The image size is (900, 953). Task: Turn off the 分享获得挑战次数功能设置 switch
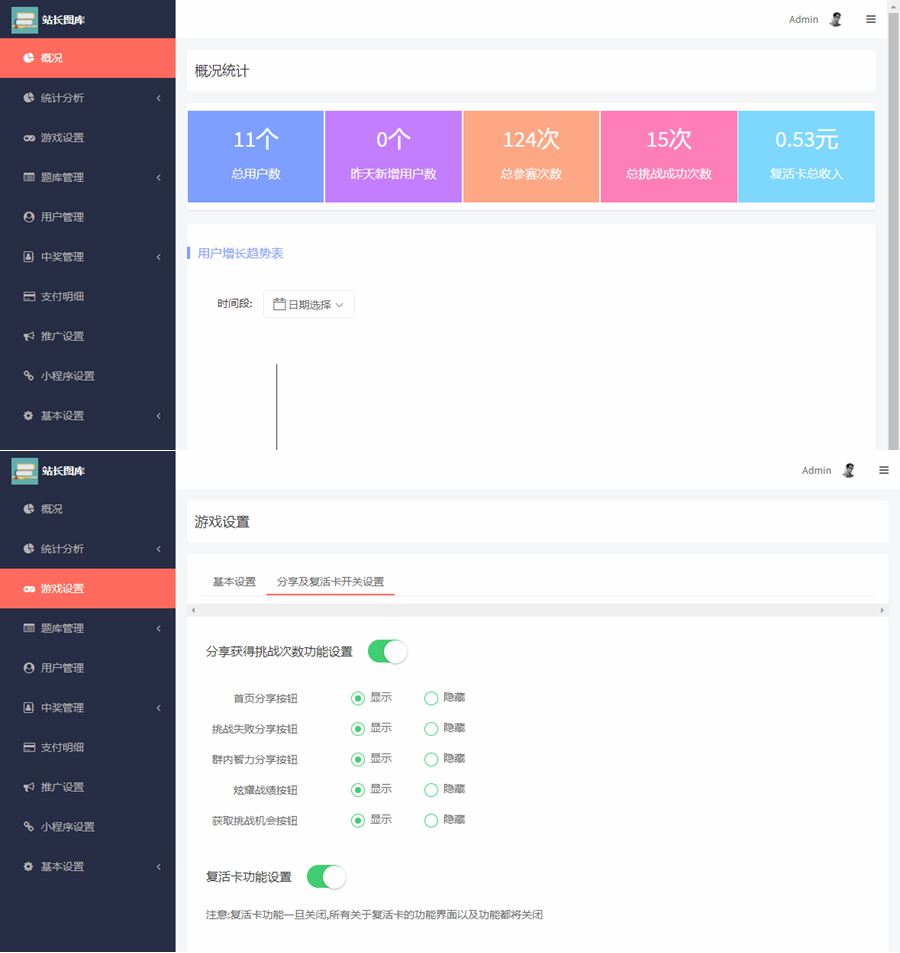point(387,652)
